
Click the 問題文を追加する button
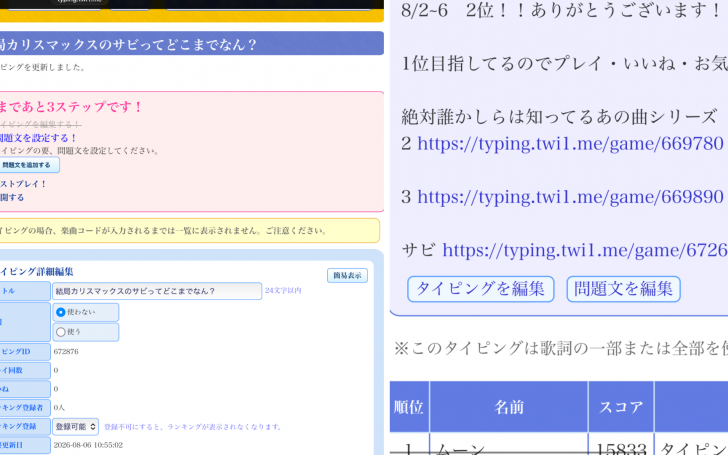pos(29,165)
